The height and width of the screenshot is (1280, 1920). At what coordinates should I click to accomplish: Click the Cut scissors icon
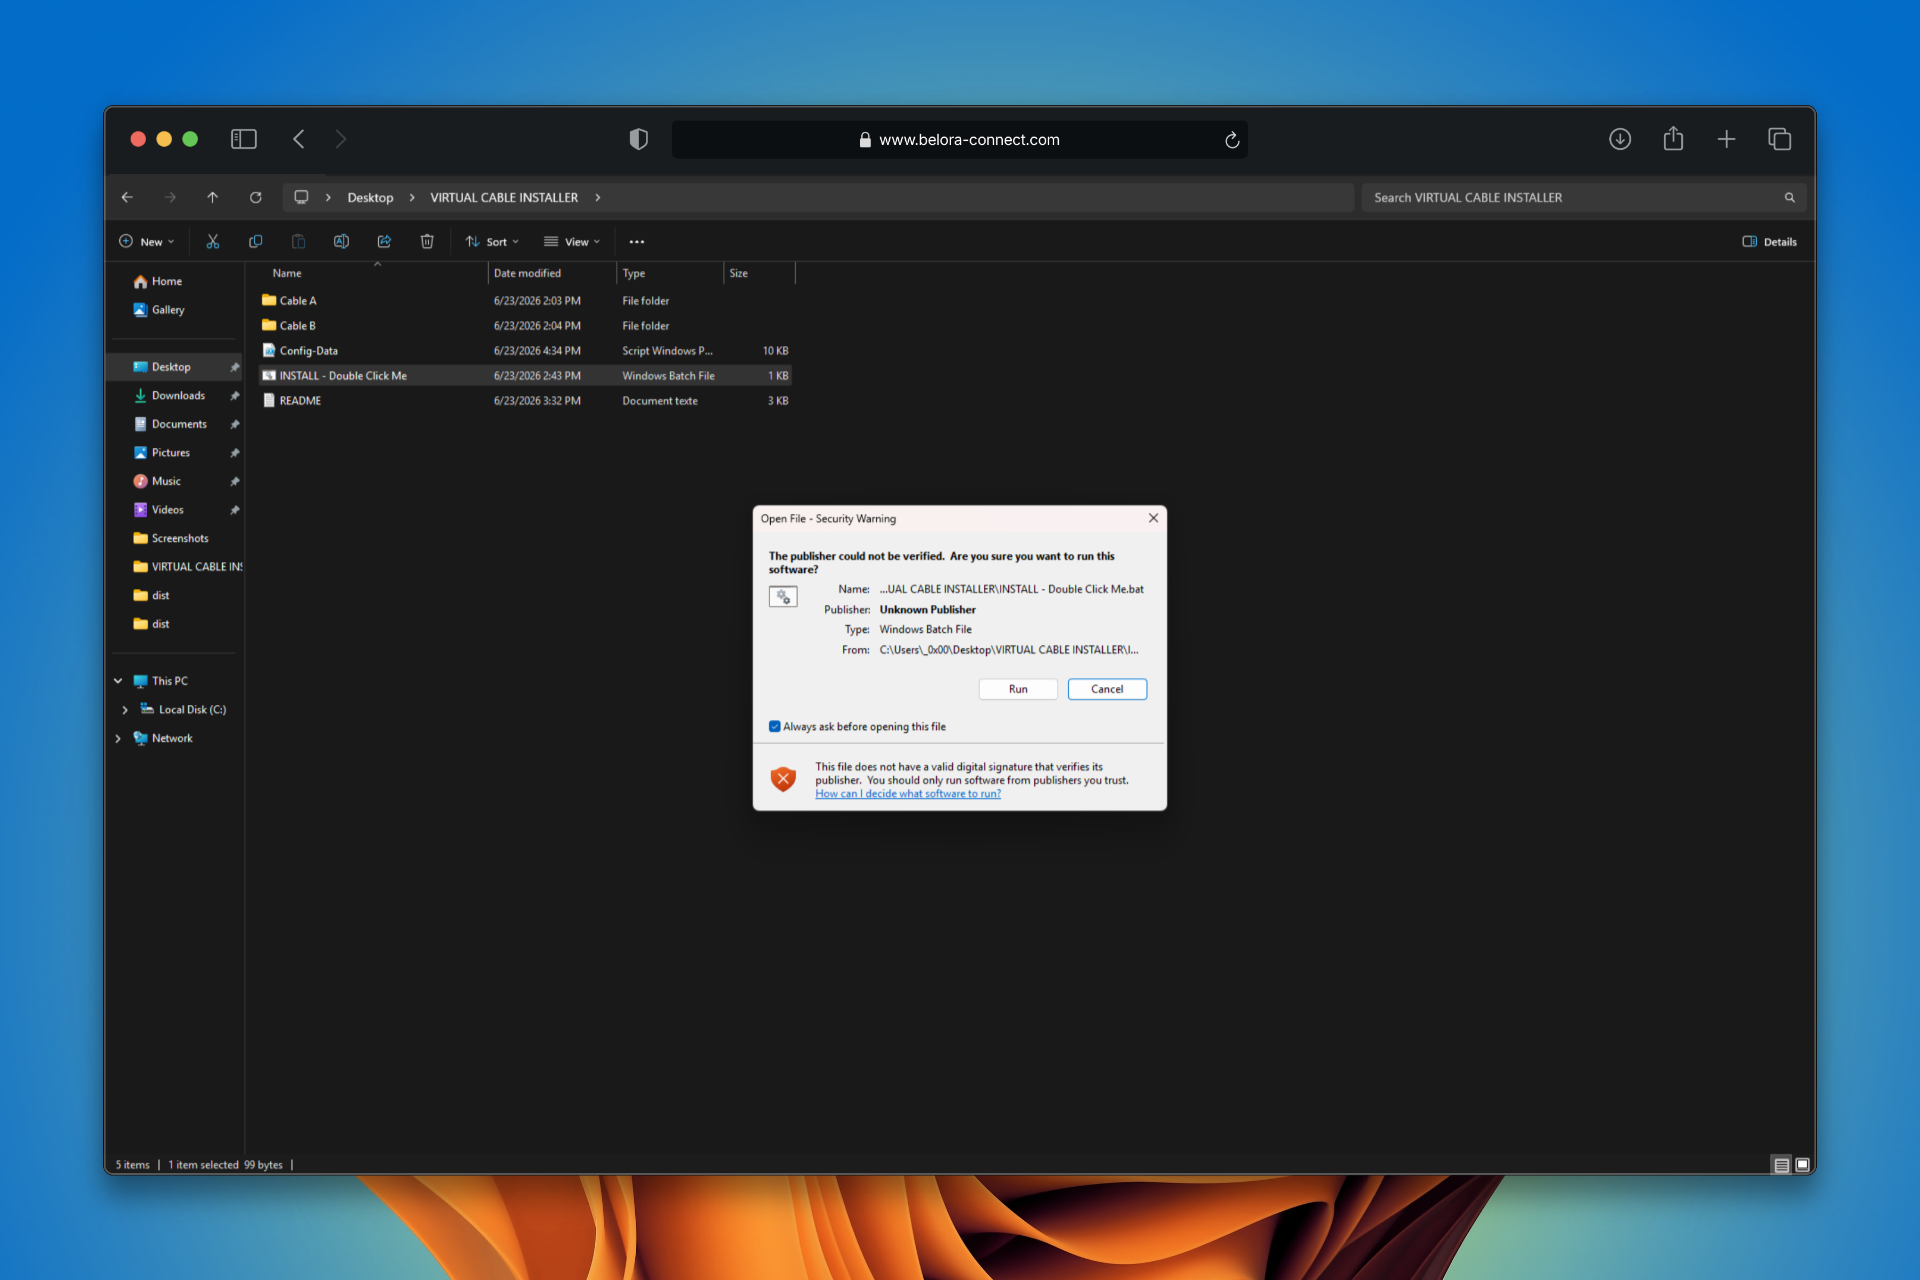(x=212, y=241)
